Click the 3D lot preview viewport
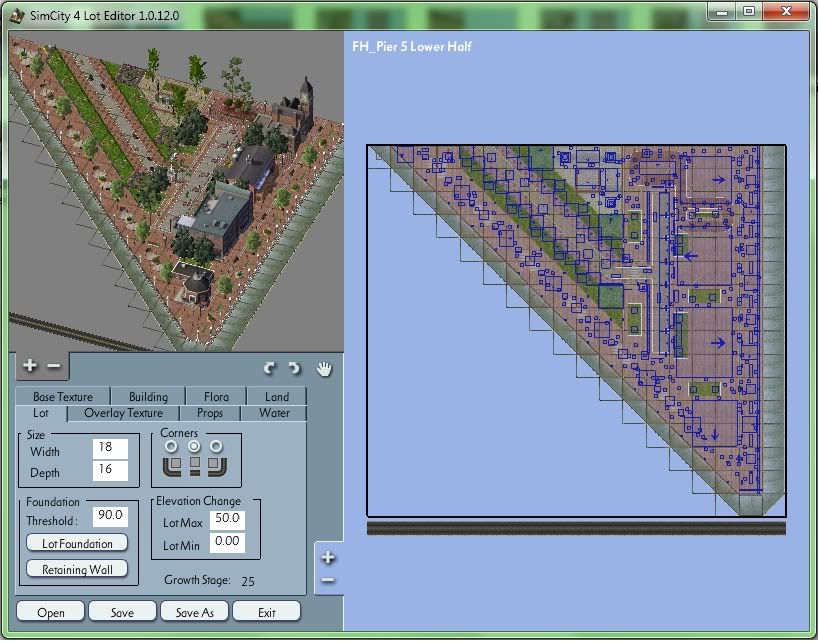 point(176,191)
